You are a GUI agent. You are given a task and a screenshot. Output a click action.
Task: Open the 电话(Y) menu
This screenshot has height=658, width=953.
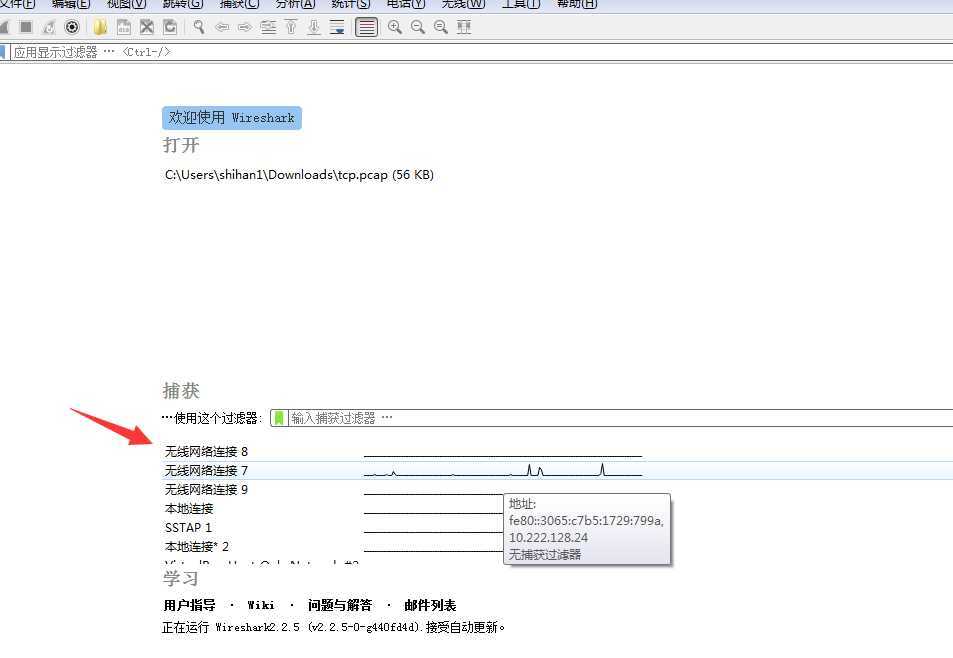coord(406,4)
